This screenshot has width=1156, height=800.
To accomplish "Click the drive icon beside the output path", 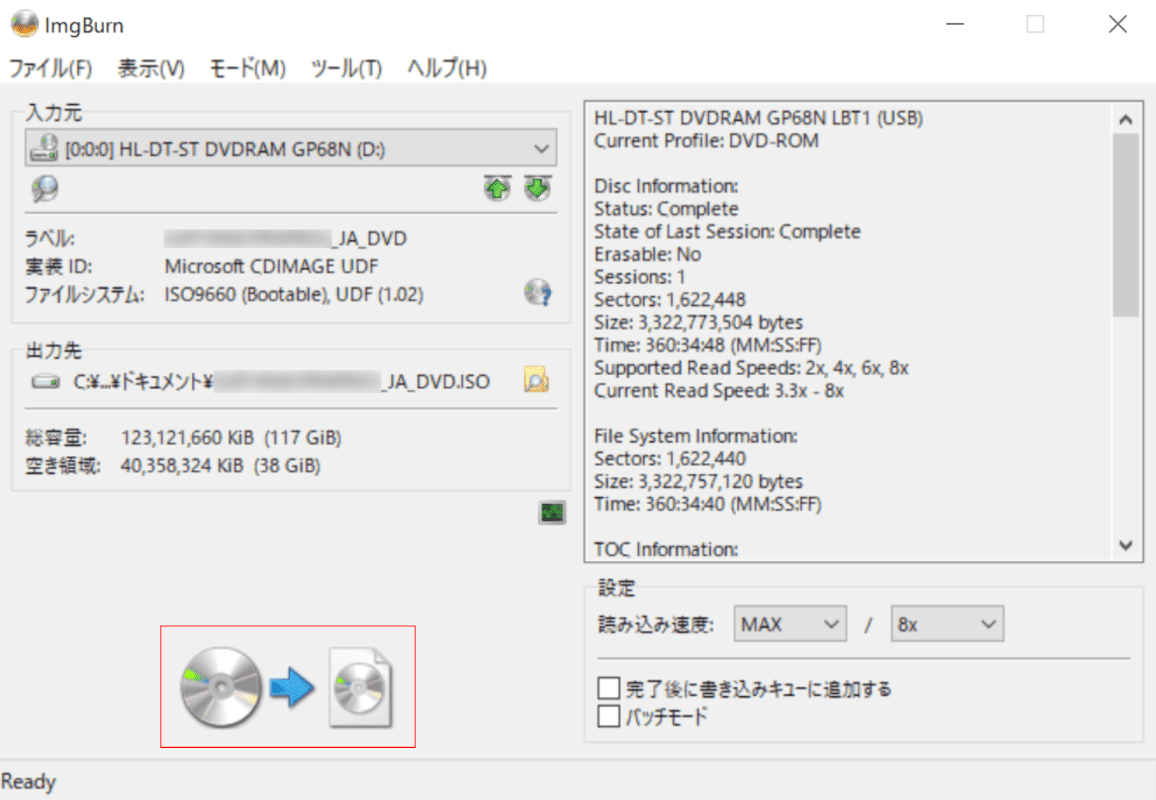I will pos(46,382).
